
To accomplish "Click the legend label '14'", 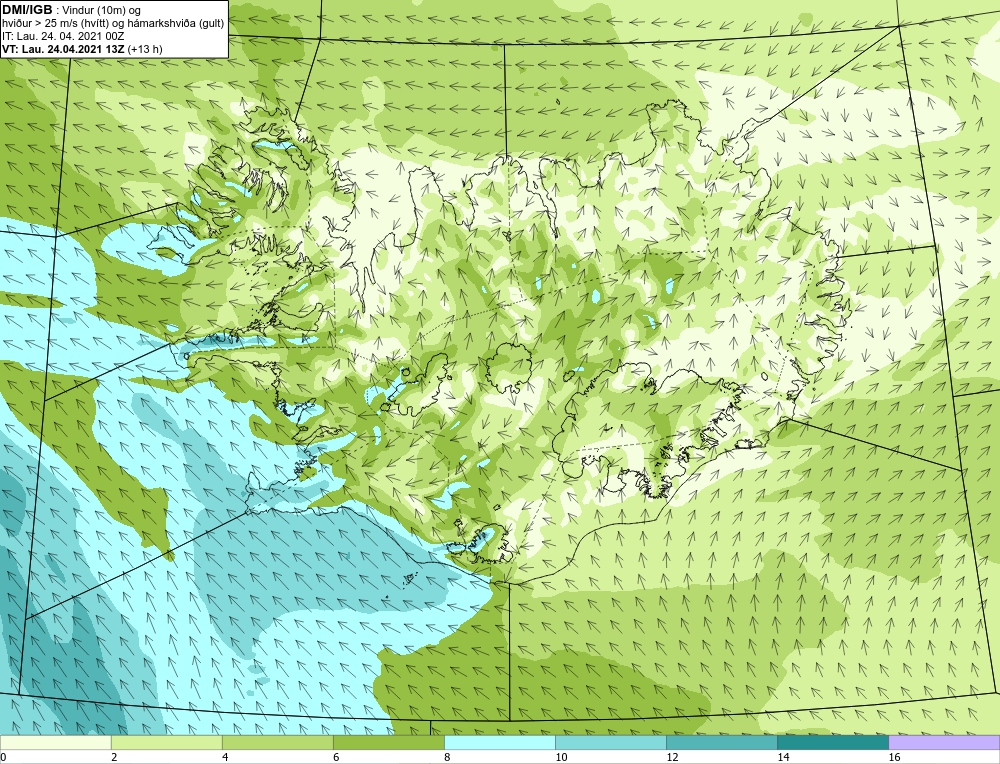I will (783, 757).
